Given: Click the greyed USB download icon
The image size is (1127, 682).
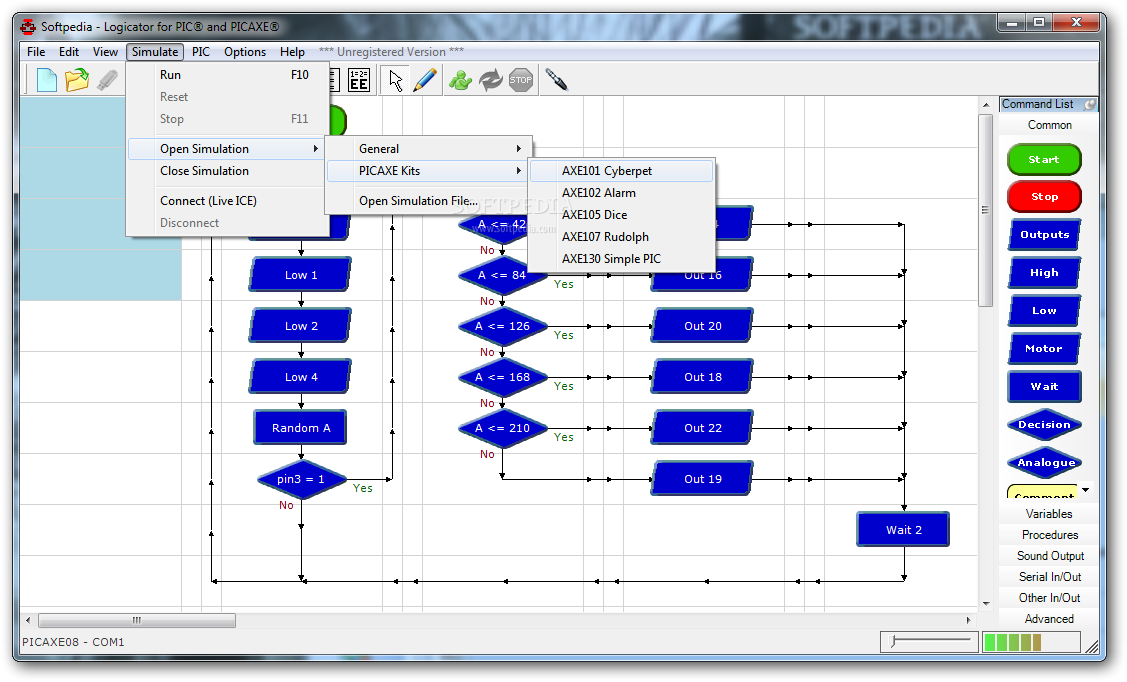Looking at the screenshot, I should click(x=107, y=80).
